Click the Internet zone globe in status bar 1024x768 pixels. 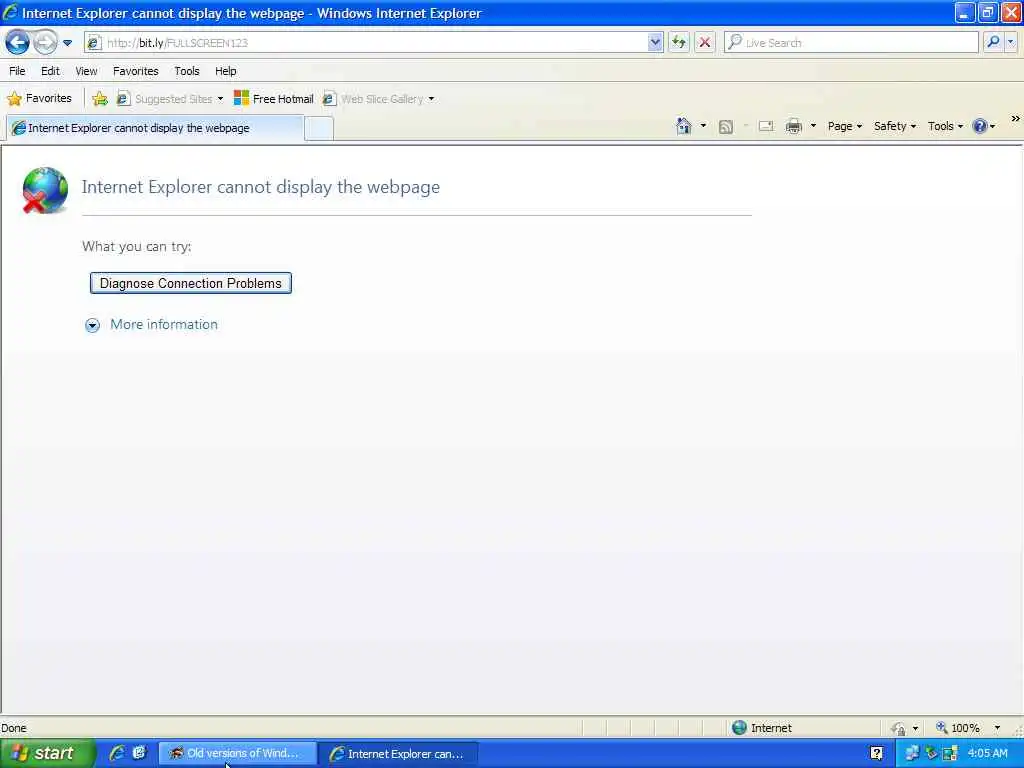(739, 728)
